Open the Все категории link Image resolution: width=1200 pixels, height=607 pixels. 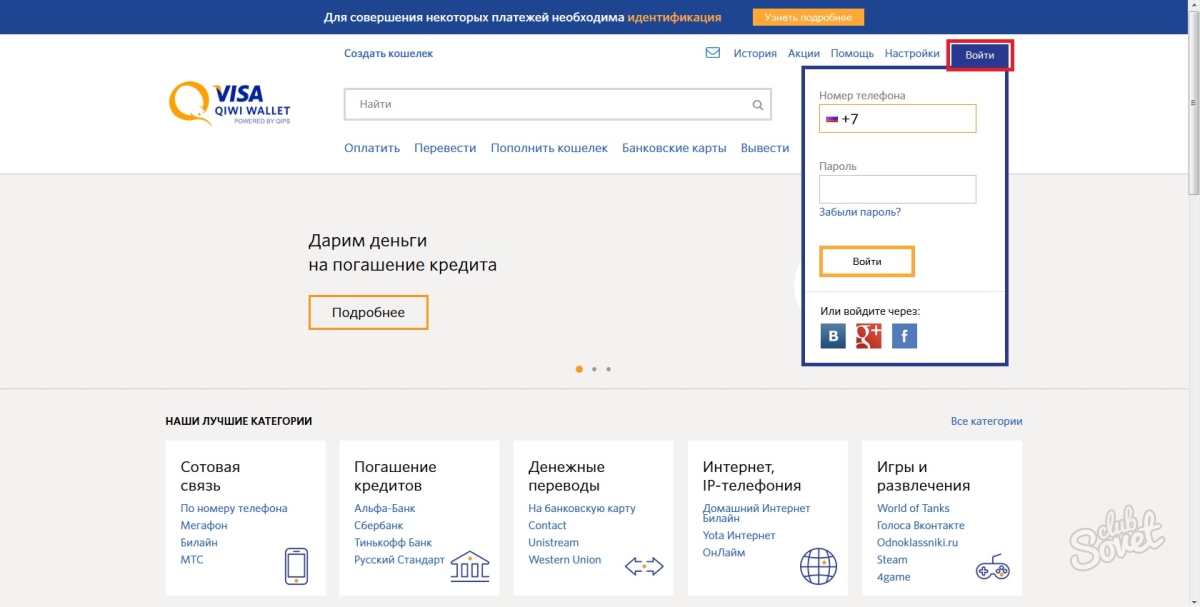[x=986, y=422]
